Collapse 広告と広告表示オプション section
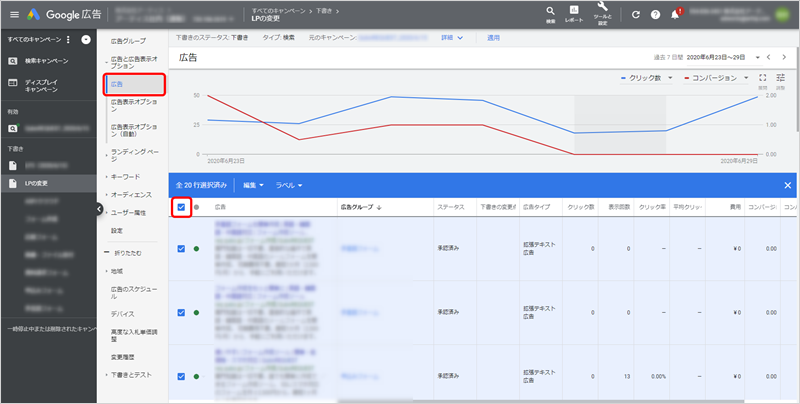Image resolution: width=800 pixels, height=404 pixels. tap(134, 63)
